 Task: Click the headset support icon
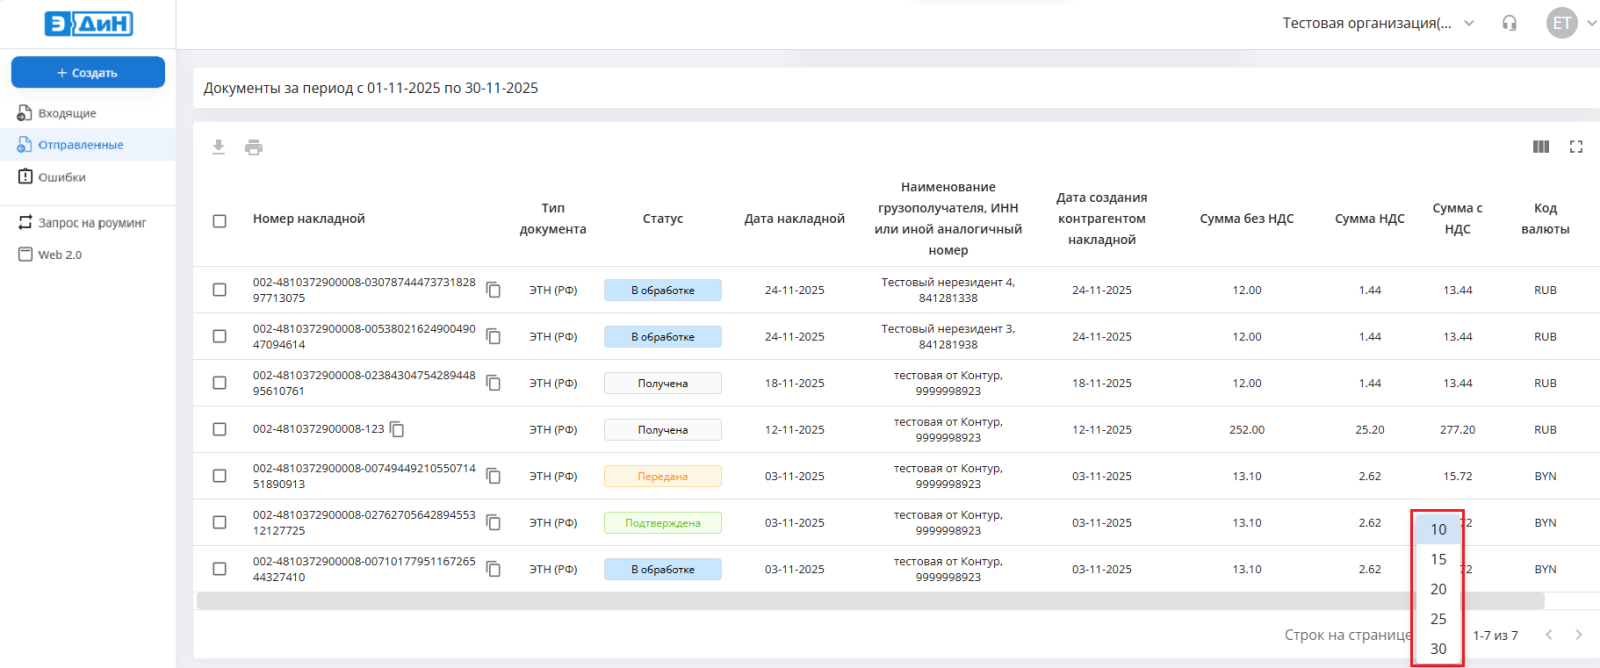pyautogui.click(x=1509, y=23)
